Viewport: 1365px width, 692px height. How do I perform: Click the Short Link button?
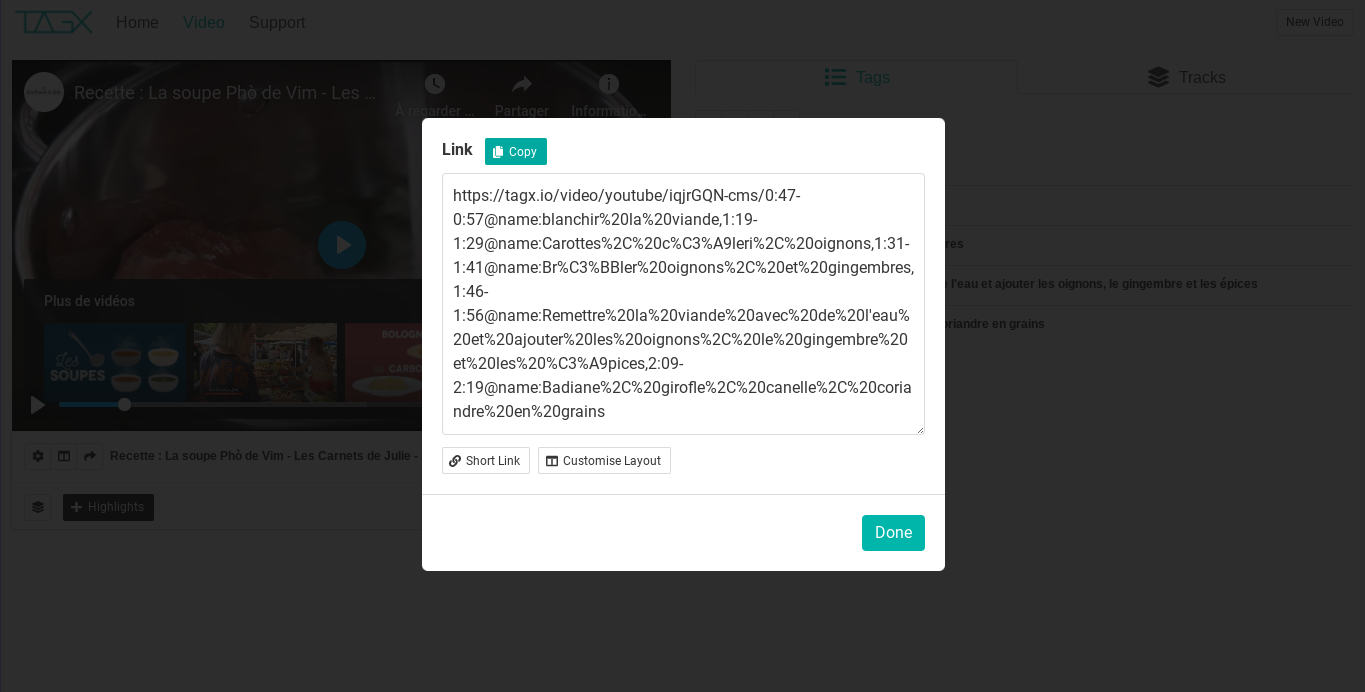point(485,461)
